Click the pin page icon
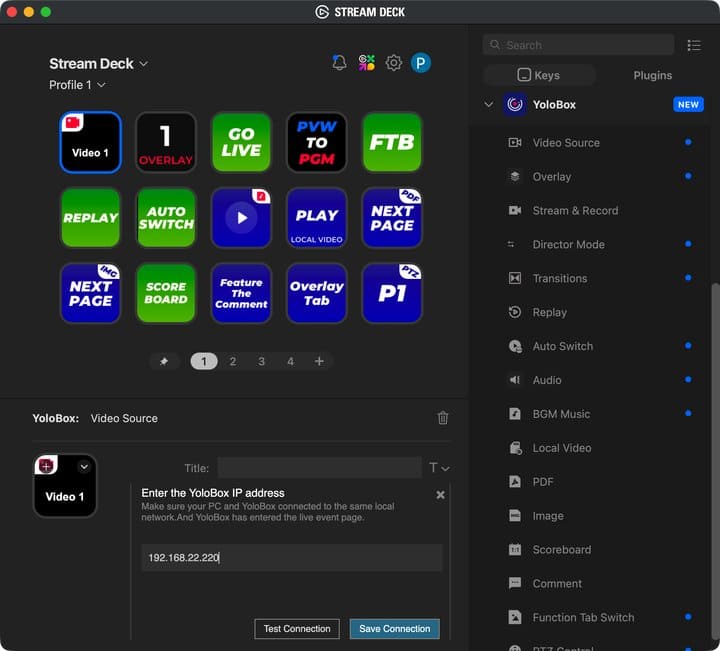Screen dimensions: 720x651 click(x=163, y=361)
